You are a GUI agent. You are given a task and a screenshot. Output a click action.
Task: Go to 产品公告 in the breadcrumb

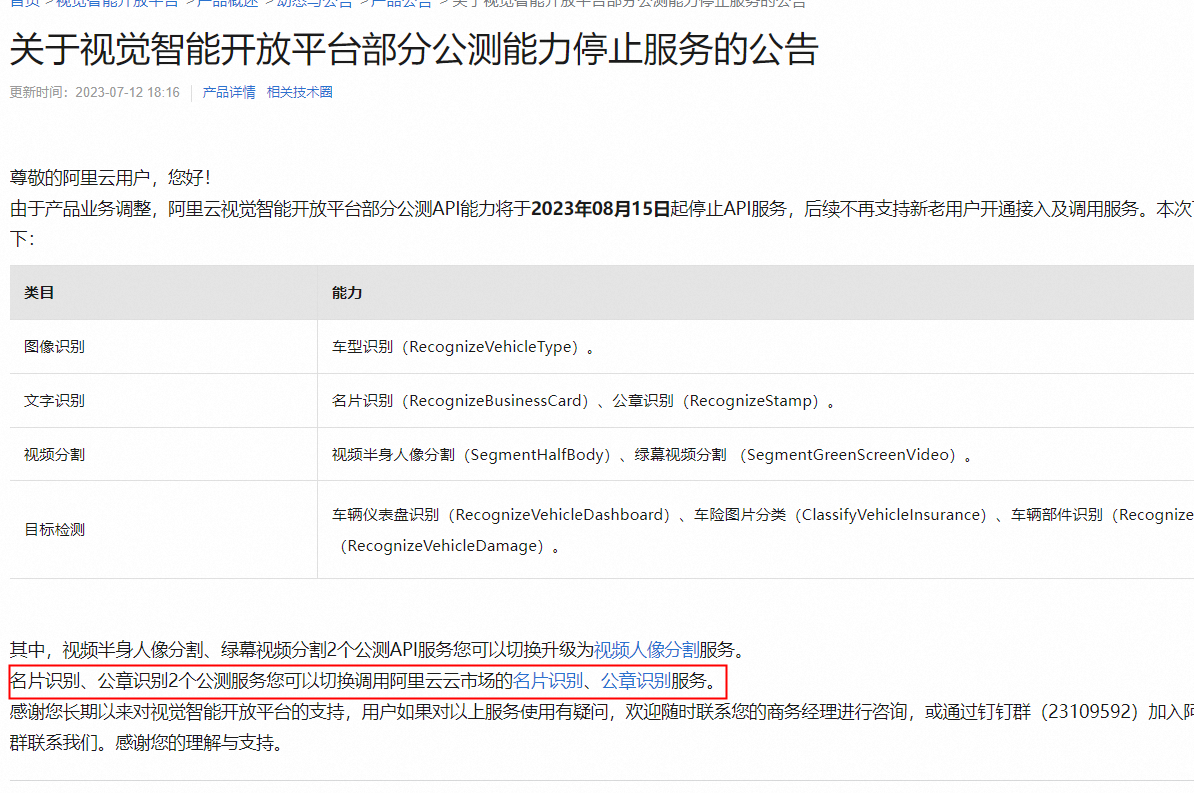tap(401, 3)
